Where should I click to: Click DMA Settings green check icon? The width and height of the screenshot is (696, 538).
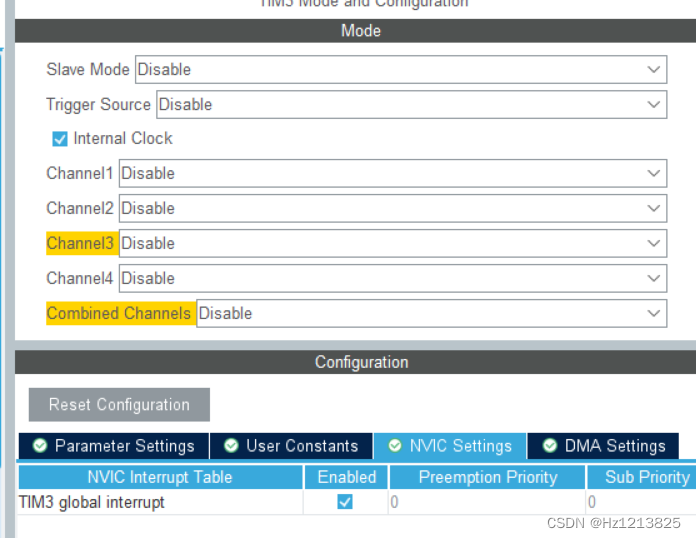click(x=550, y=445)
